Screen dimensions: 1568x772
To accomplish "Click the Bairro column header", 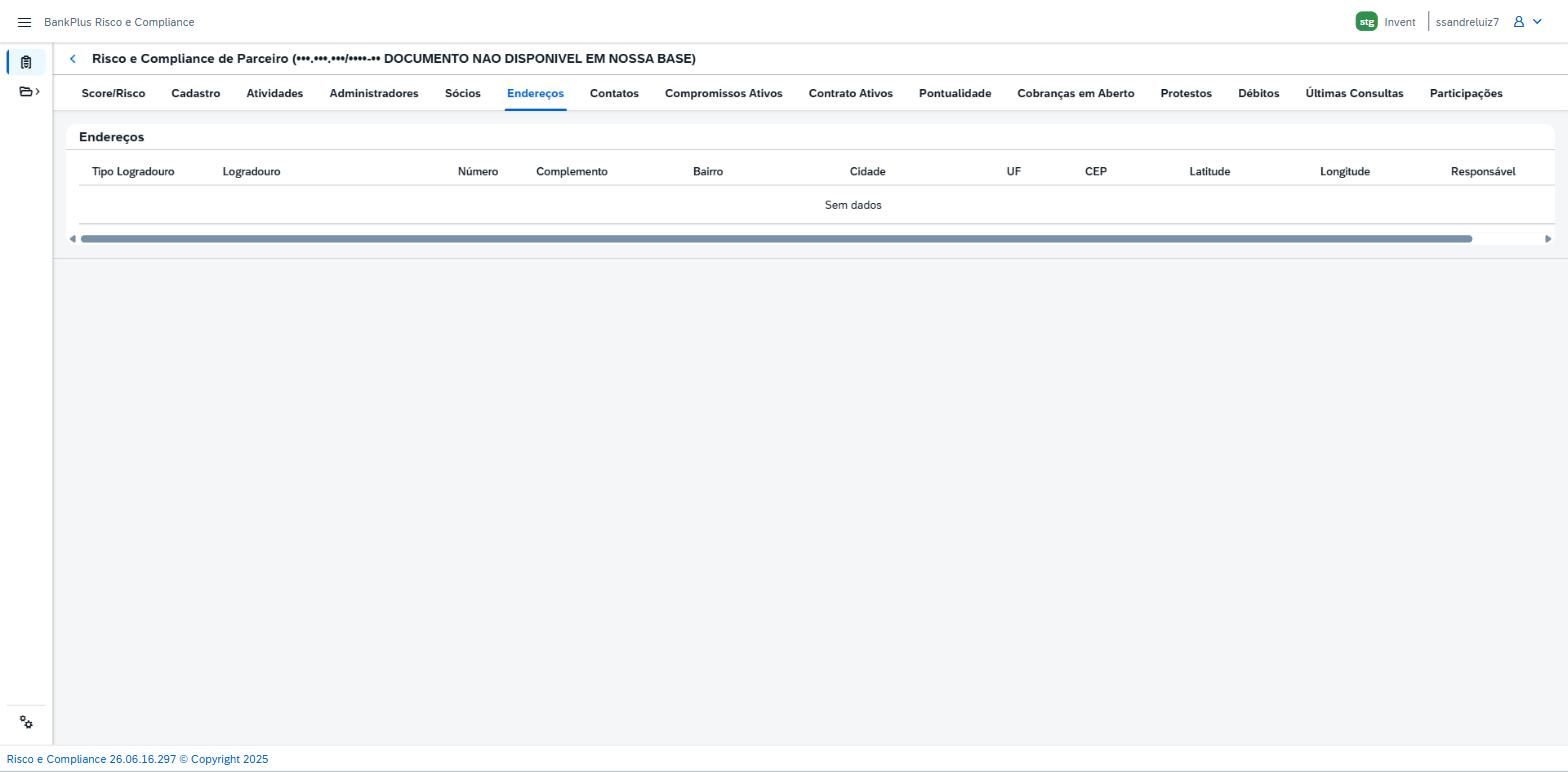I will pyautogui.click(x=708, y=172).
